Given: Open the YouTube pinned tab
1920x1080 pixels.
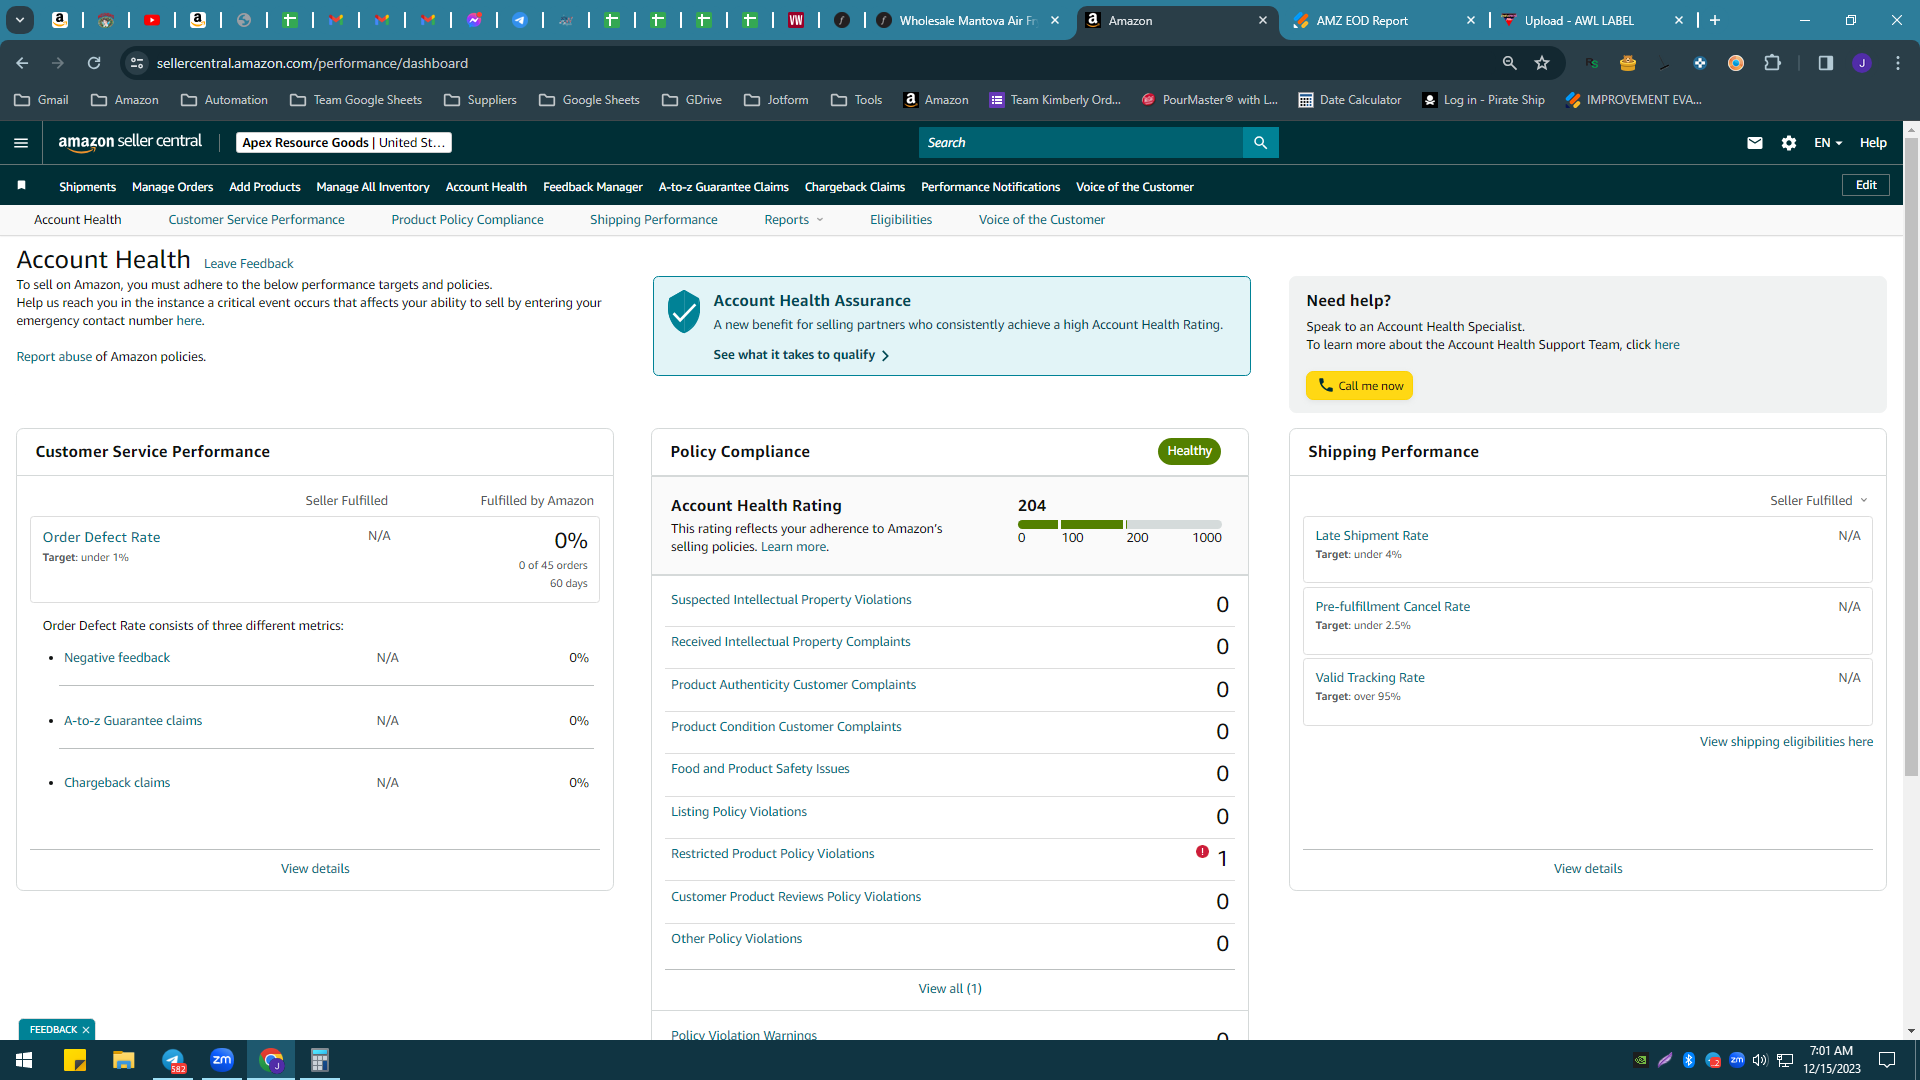Looking at the screenshot, I should [152, 20].
